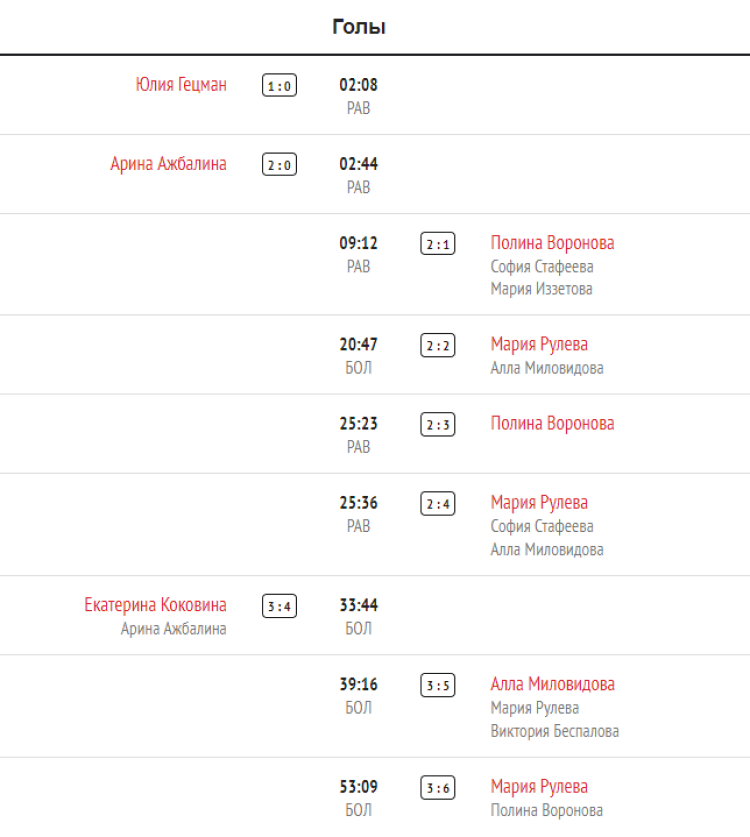Viewport: 750px width, 837px height.
Task: Select Алла Миловидова, scorer of 3:5 goal
Action: tap(552, 684)
